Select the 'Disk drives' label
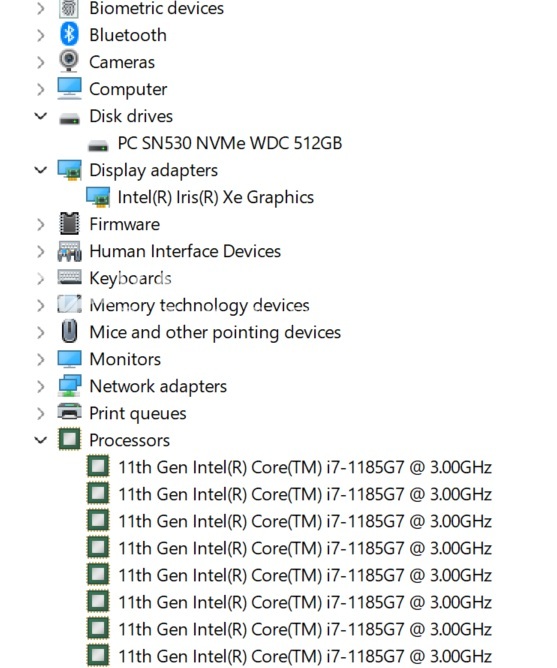Image resolution: width=557 pixels, height=668 pixels. 131,116
